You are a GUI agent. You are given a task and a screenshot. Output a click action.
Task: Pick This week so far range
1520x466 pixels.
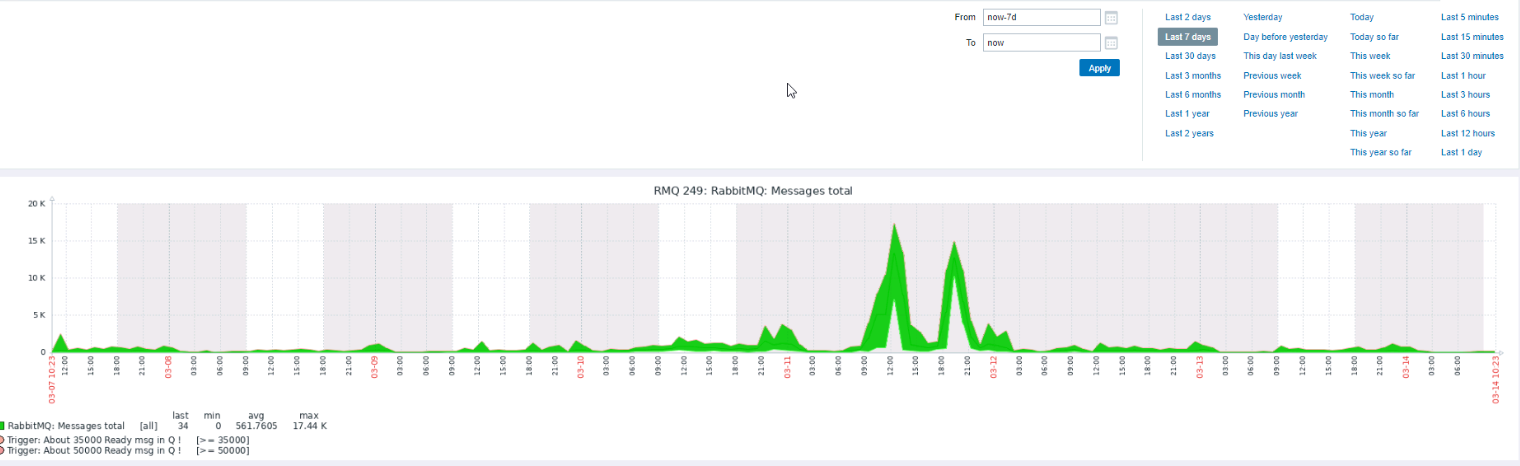pos(1382,76)
